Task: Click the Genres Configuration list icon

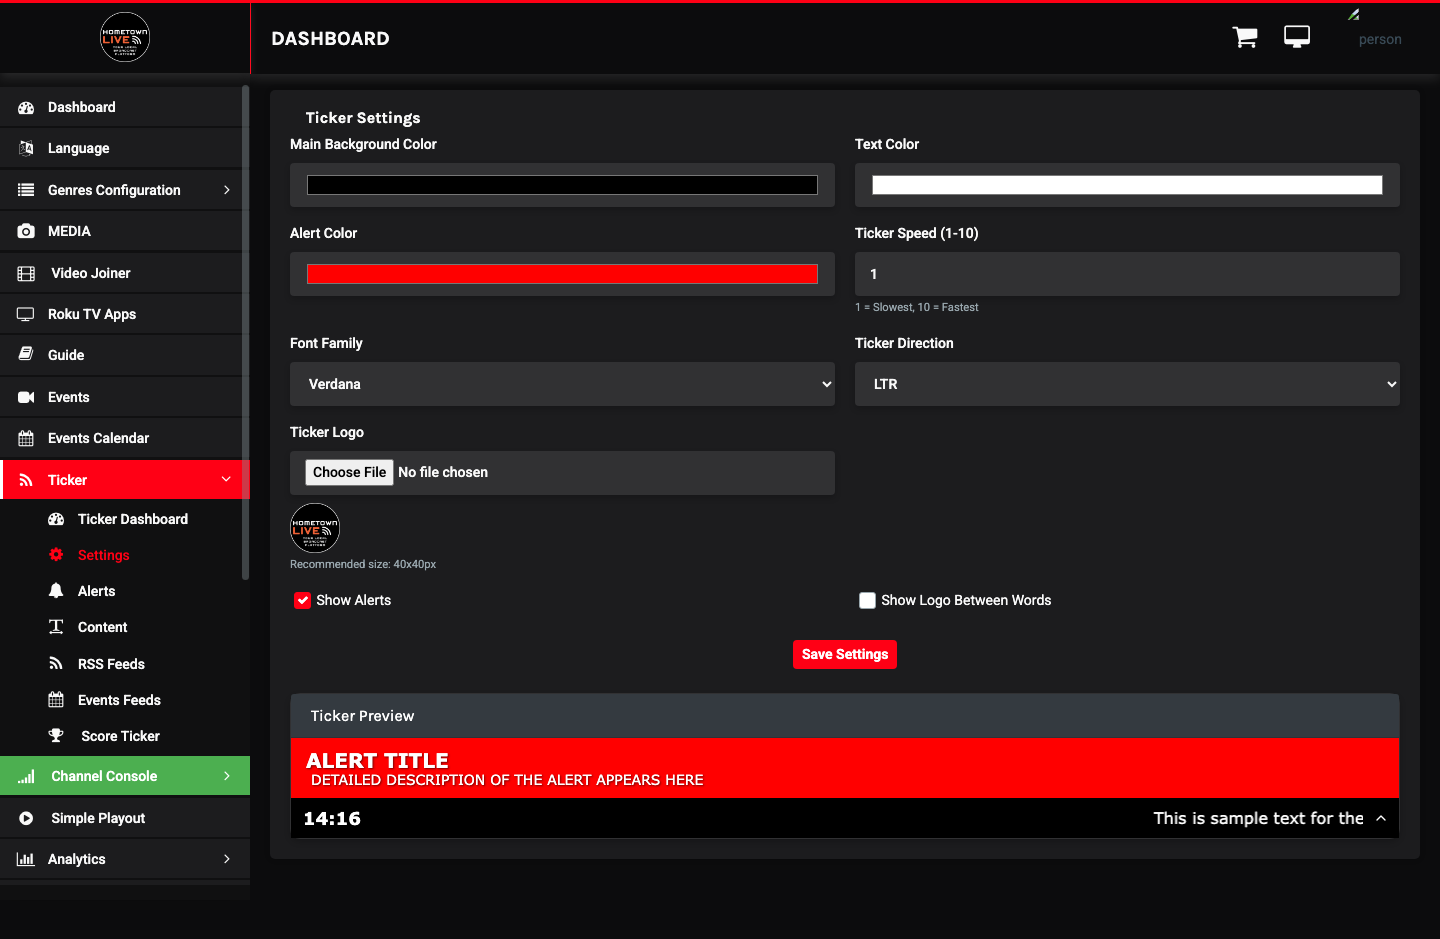Action: pyautogui.click(x=26, y=190)
